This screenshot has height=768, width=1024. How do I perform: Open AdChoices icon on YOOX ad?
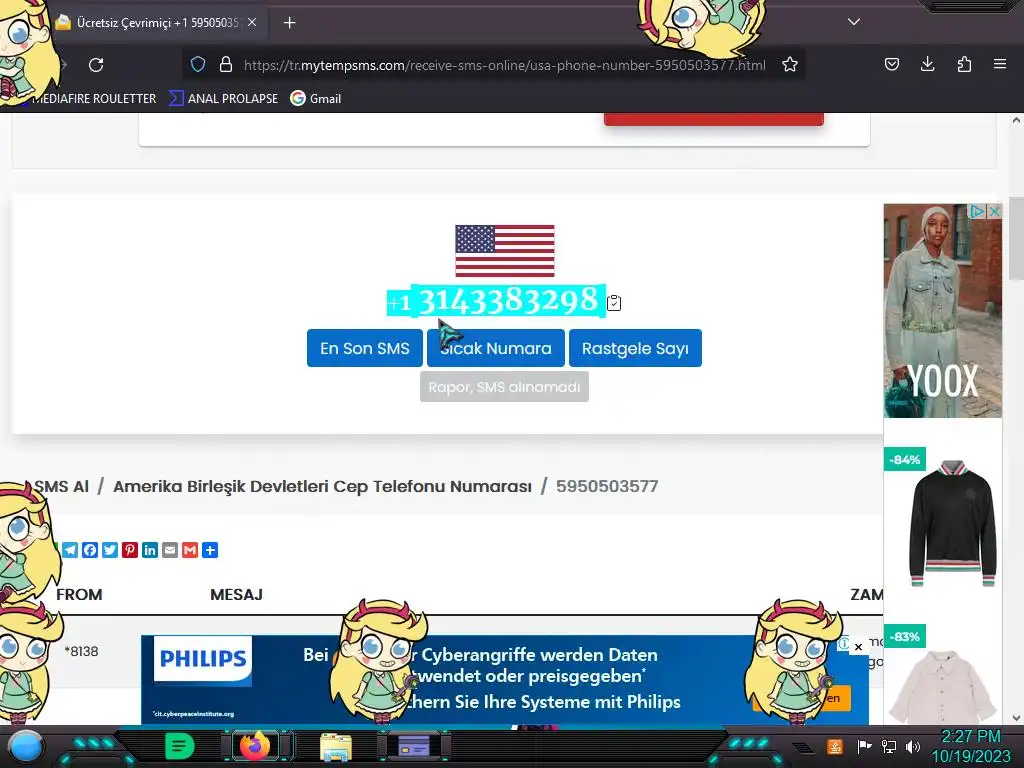coord(977,212)
